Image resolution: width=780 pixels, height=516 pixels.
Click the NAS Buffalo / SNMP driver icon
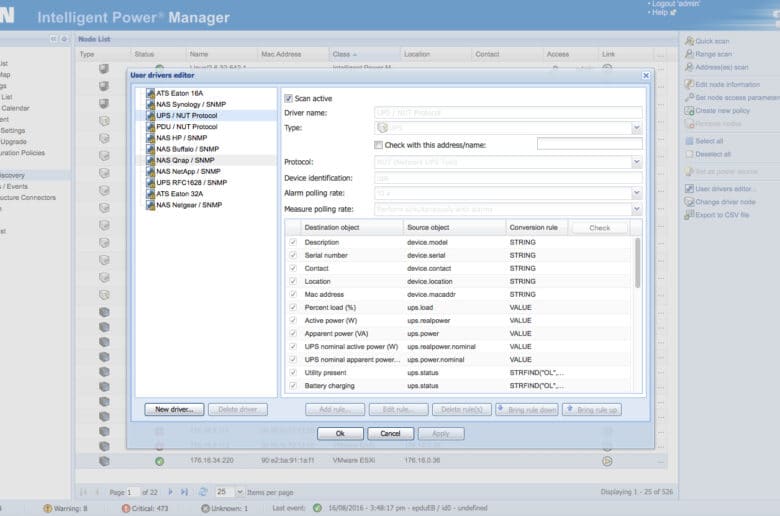click(150, 149)
